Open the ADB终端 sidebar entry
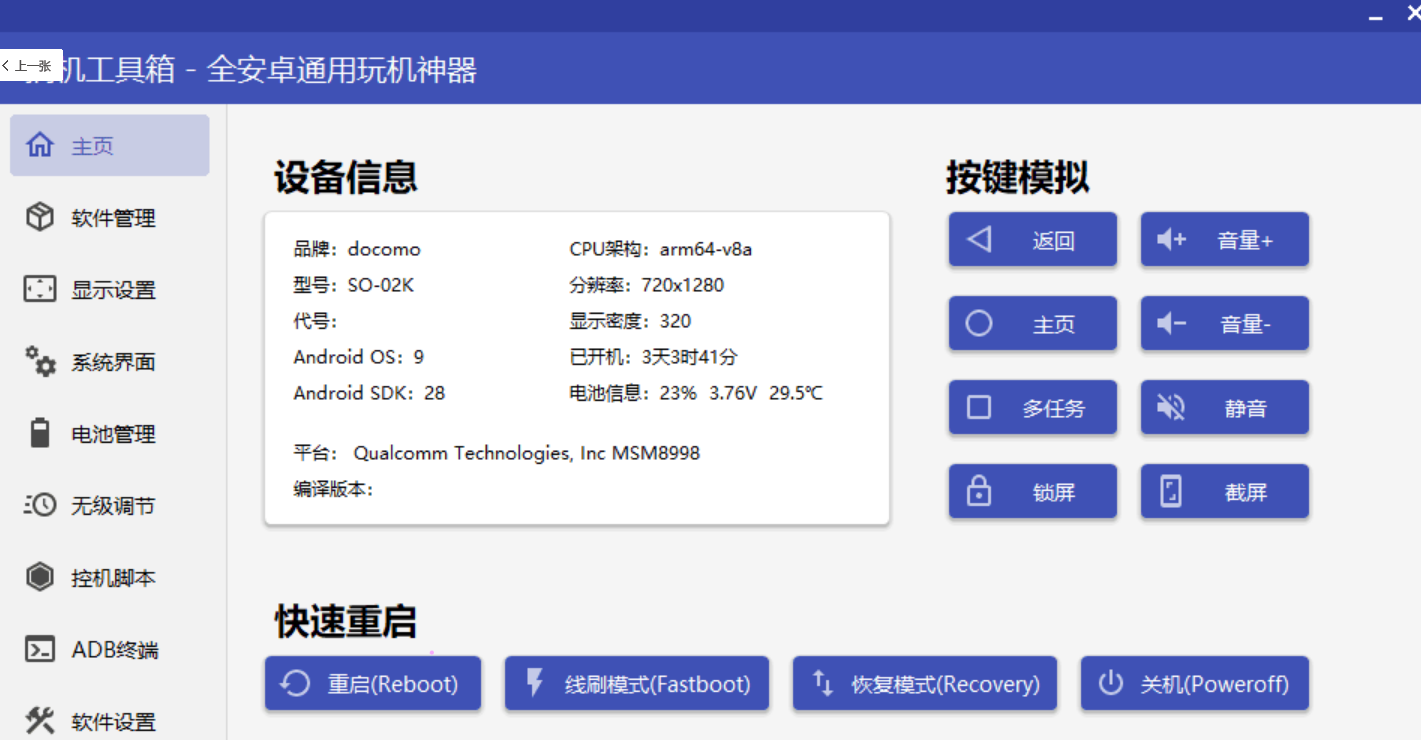This screenshot has height=740, width=1422. point(110,649)
